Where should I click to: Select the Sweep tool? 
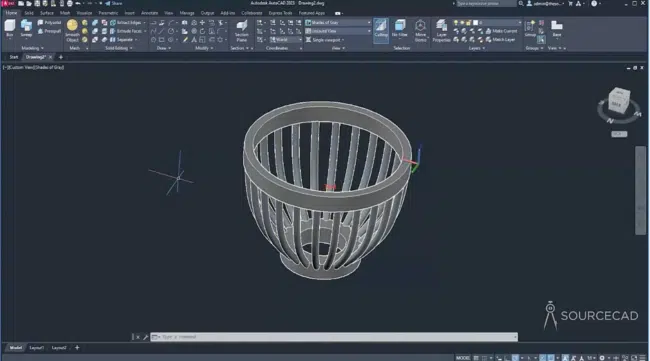pos(27,29)
